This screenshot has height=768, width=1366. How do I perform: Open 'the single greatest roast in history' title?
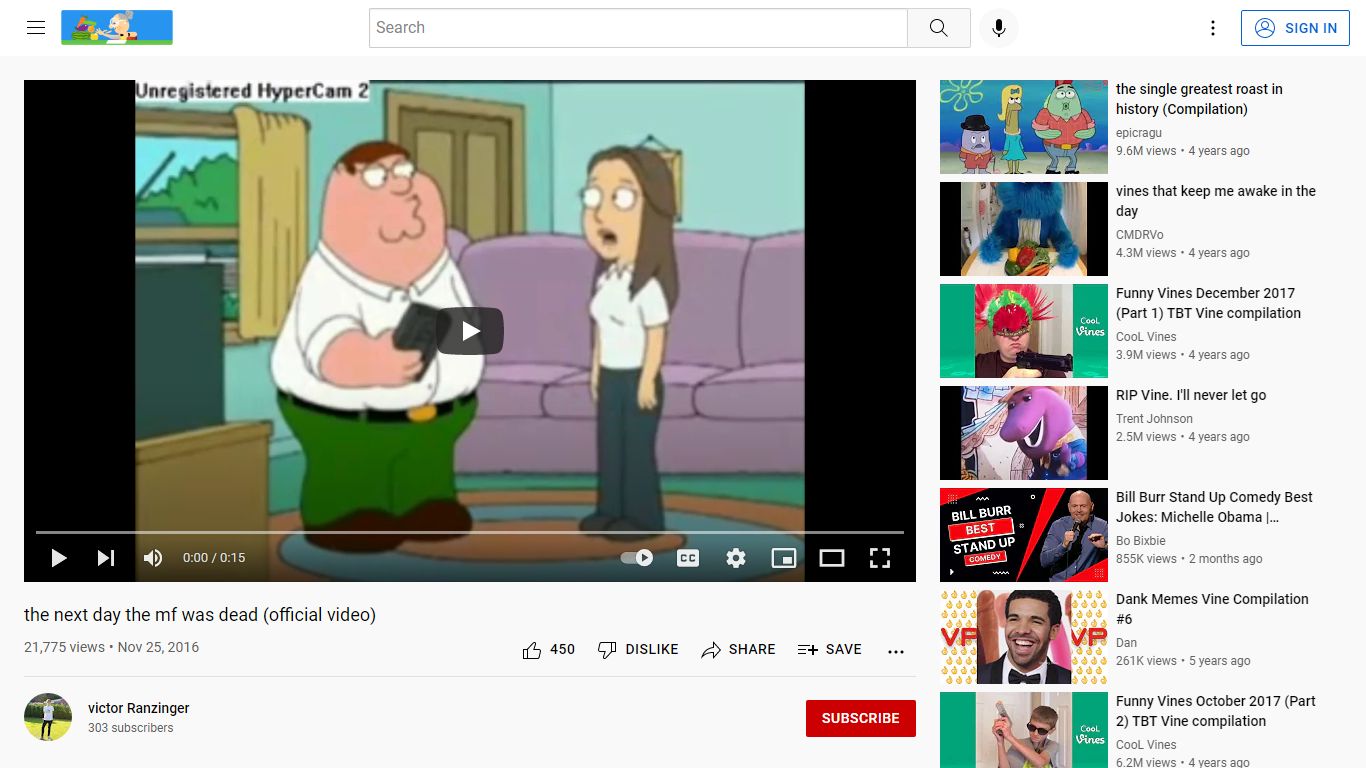coord(1199,99)
